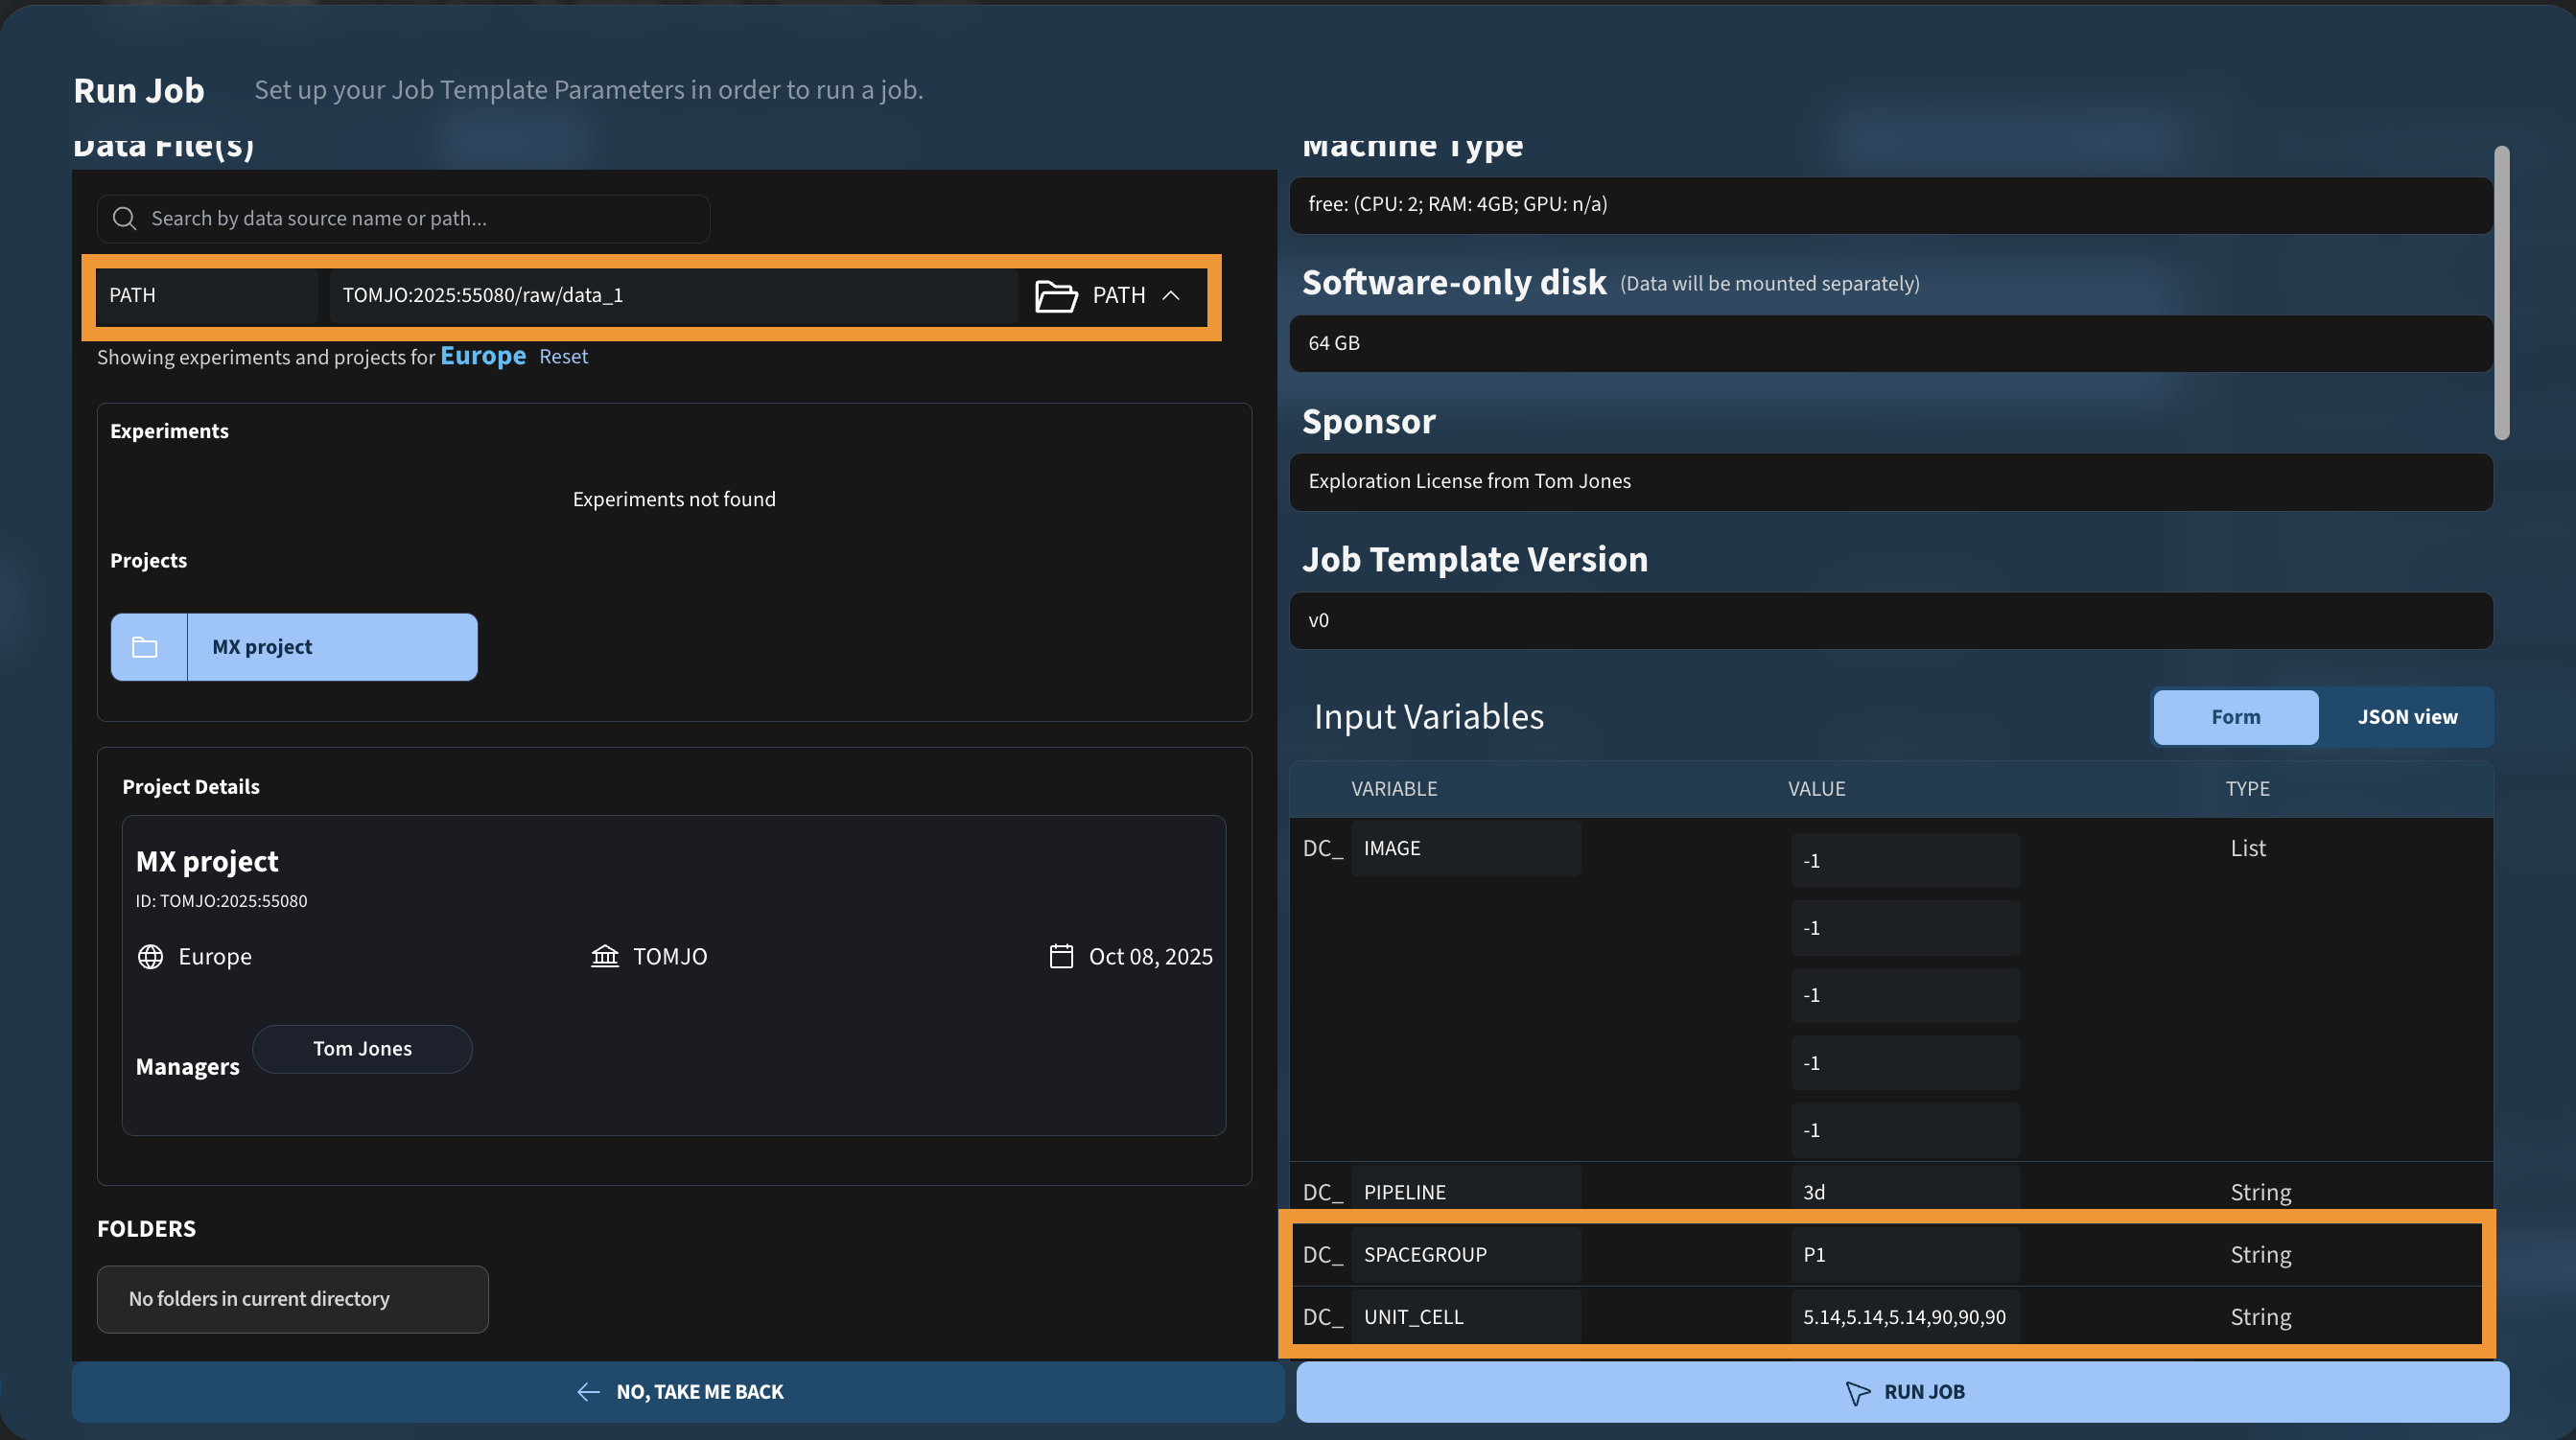Click the globe icon next to Europe
2576x1440 pixels.
pos(150,957)
